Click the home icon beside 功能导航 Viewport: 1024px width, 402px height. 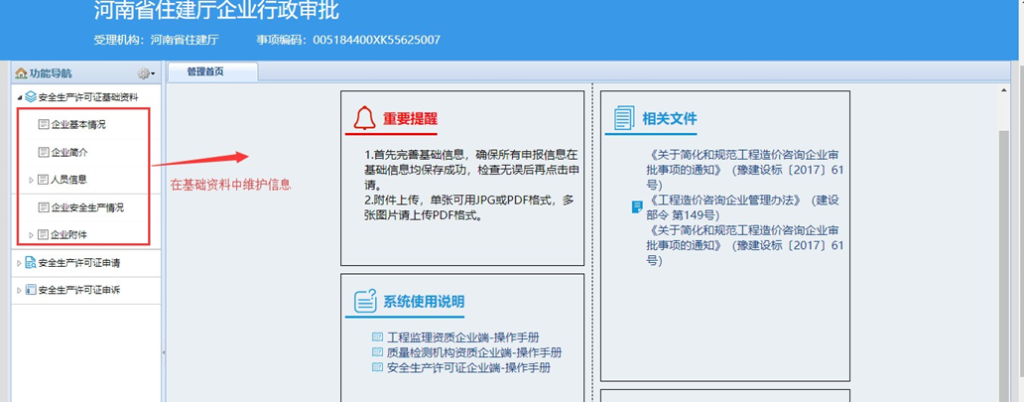pos(21,74)
